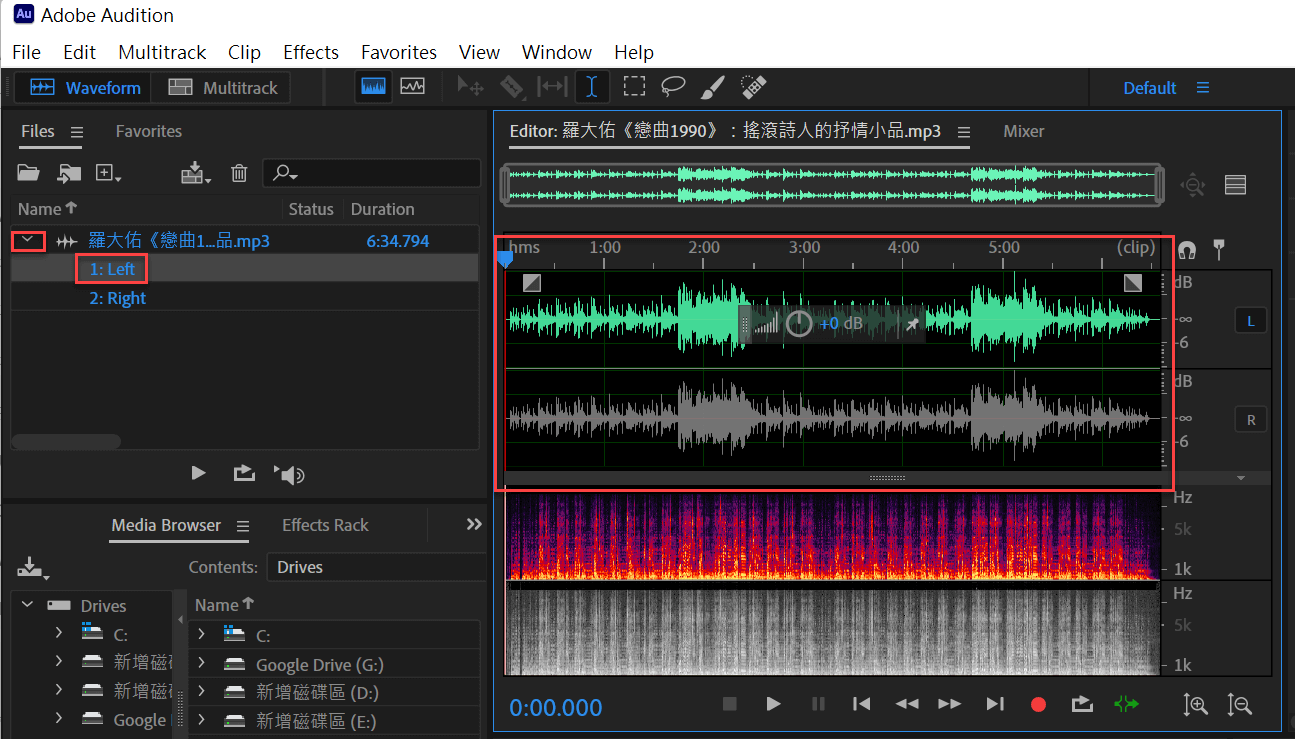Delete selected file with trash icon
Screen dimensions: 1295x739
[x=239, y=173]
